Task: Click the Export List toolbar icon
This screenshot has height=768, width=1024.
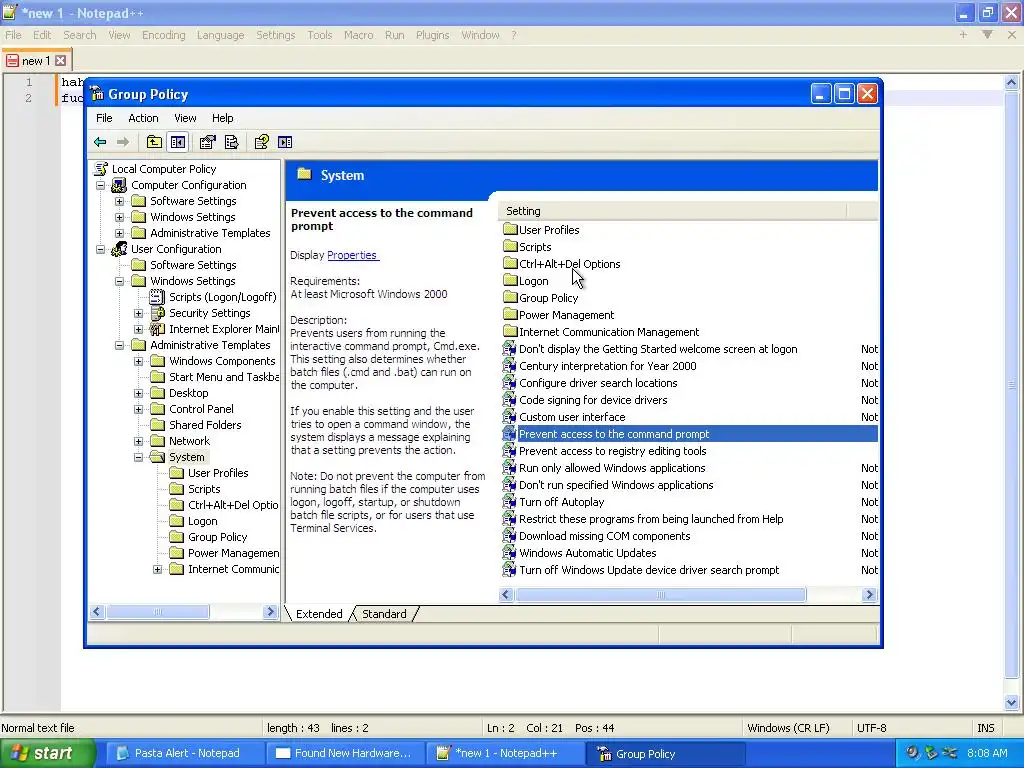Action: 231,142
